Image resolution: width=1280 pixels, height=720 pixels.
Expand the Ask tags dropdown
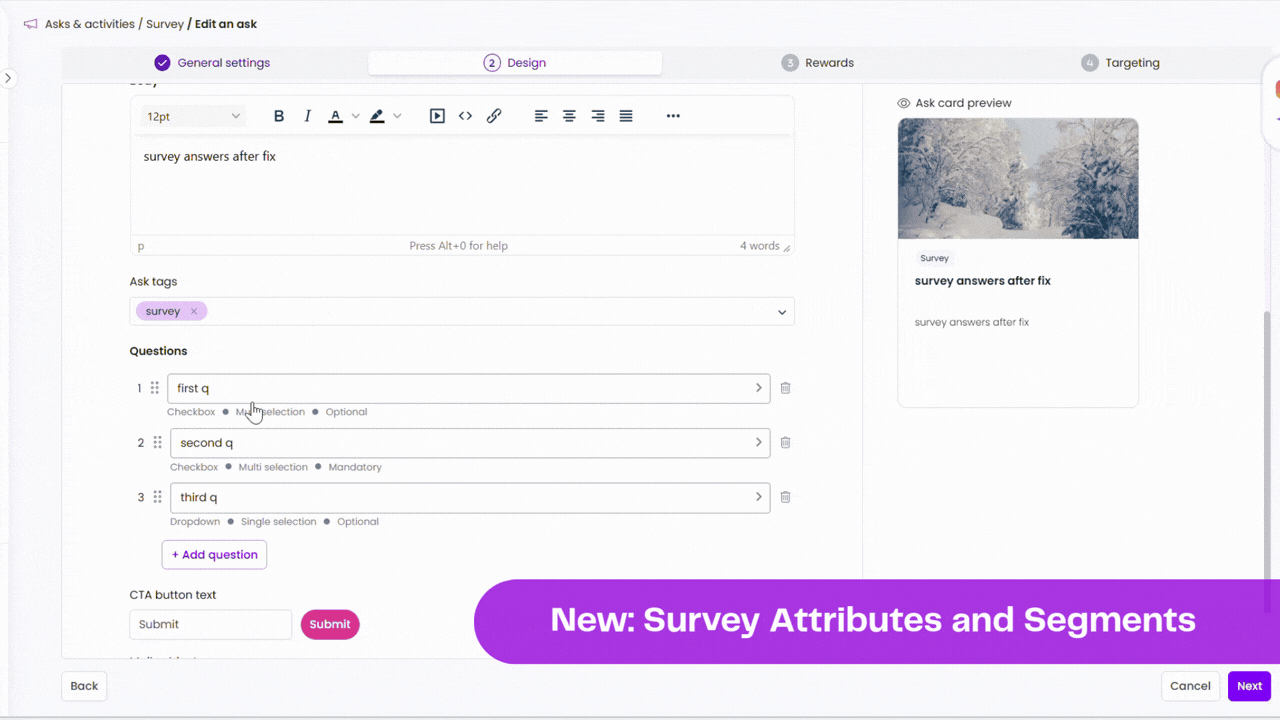coord(782,311)
